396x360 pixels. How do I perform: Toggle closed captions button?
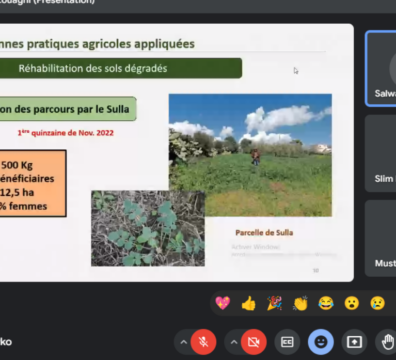287,342
